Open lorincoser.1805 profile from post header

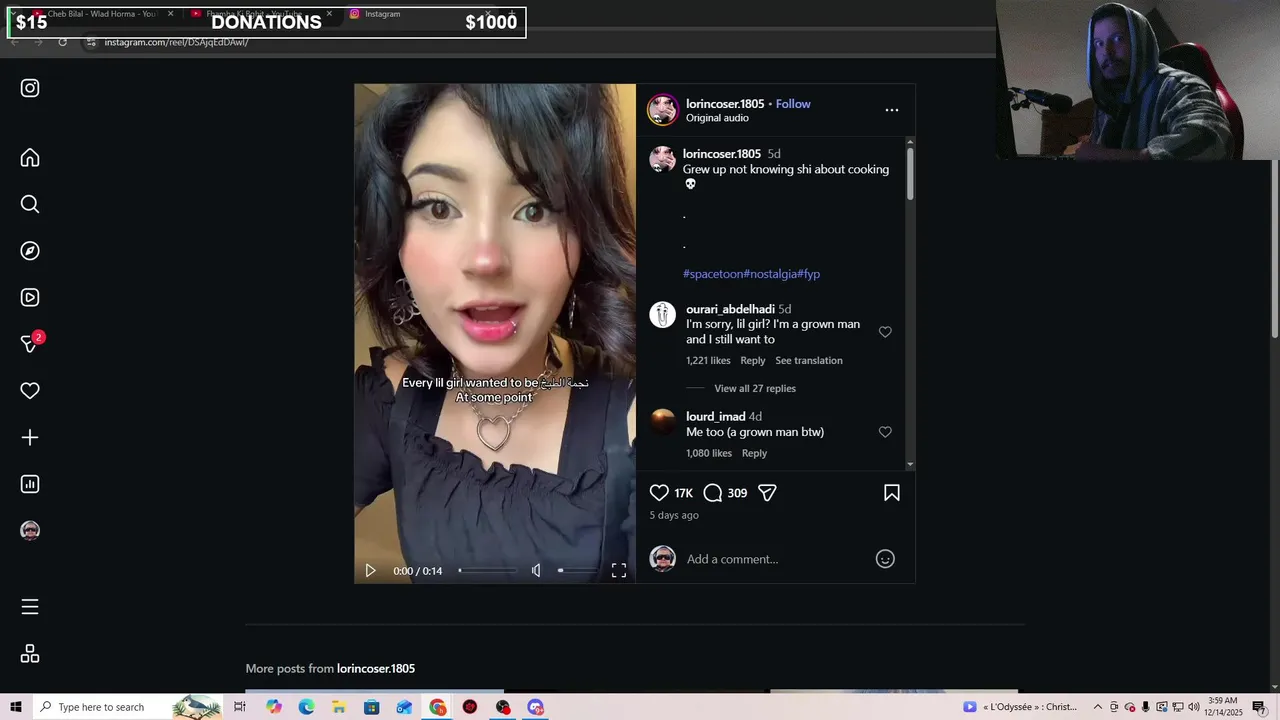725,104
